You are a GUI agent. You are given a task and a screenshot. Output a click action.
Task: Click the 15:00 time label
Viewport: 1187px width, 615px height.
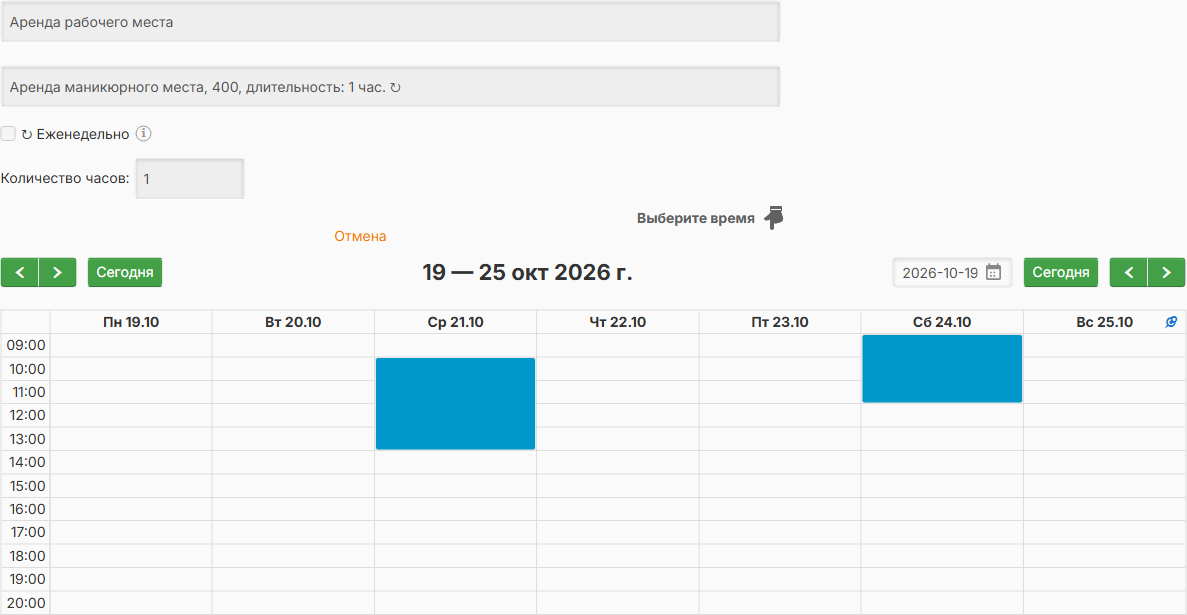point(26,485)
